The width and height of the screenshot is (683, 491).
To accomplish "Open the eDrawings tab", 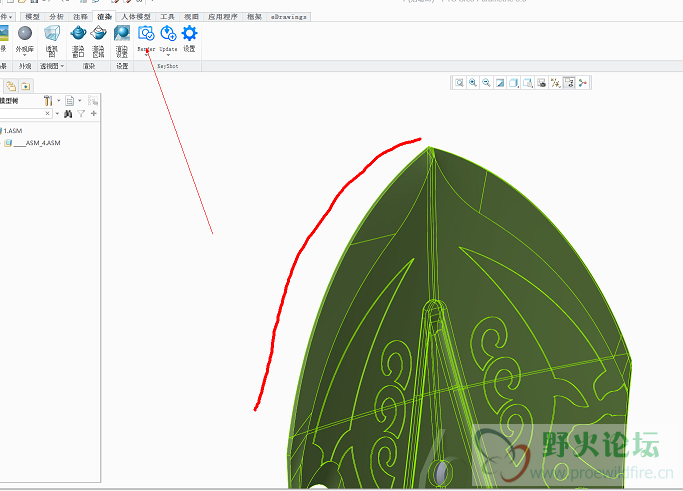I will (288, 17).
